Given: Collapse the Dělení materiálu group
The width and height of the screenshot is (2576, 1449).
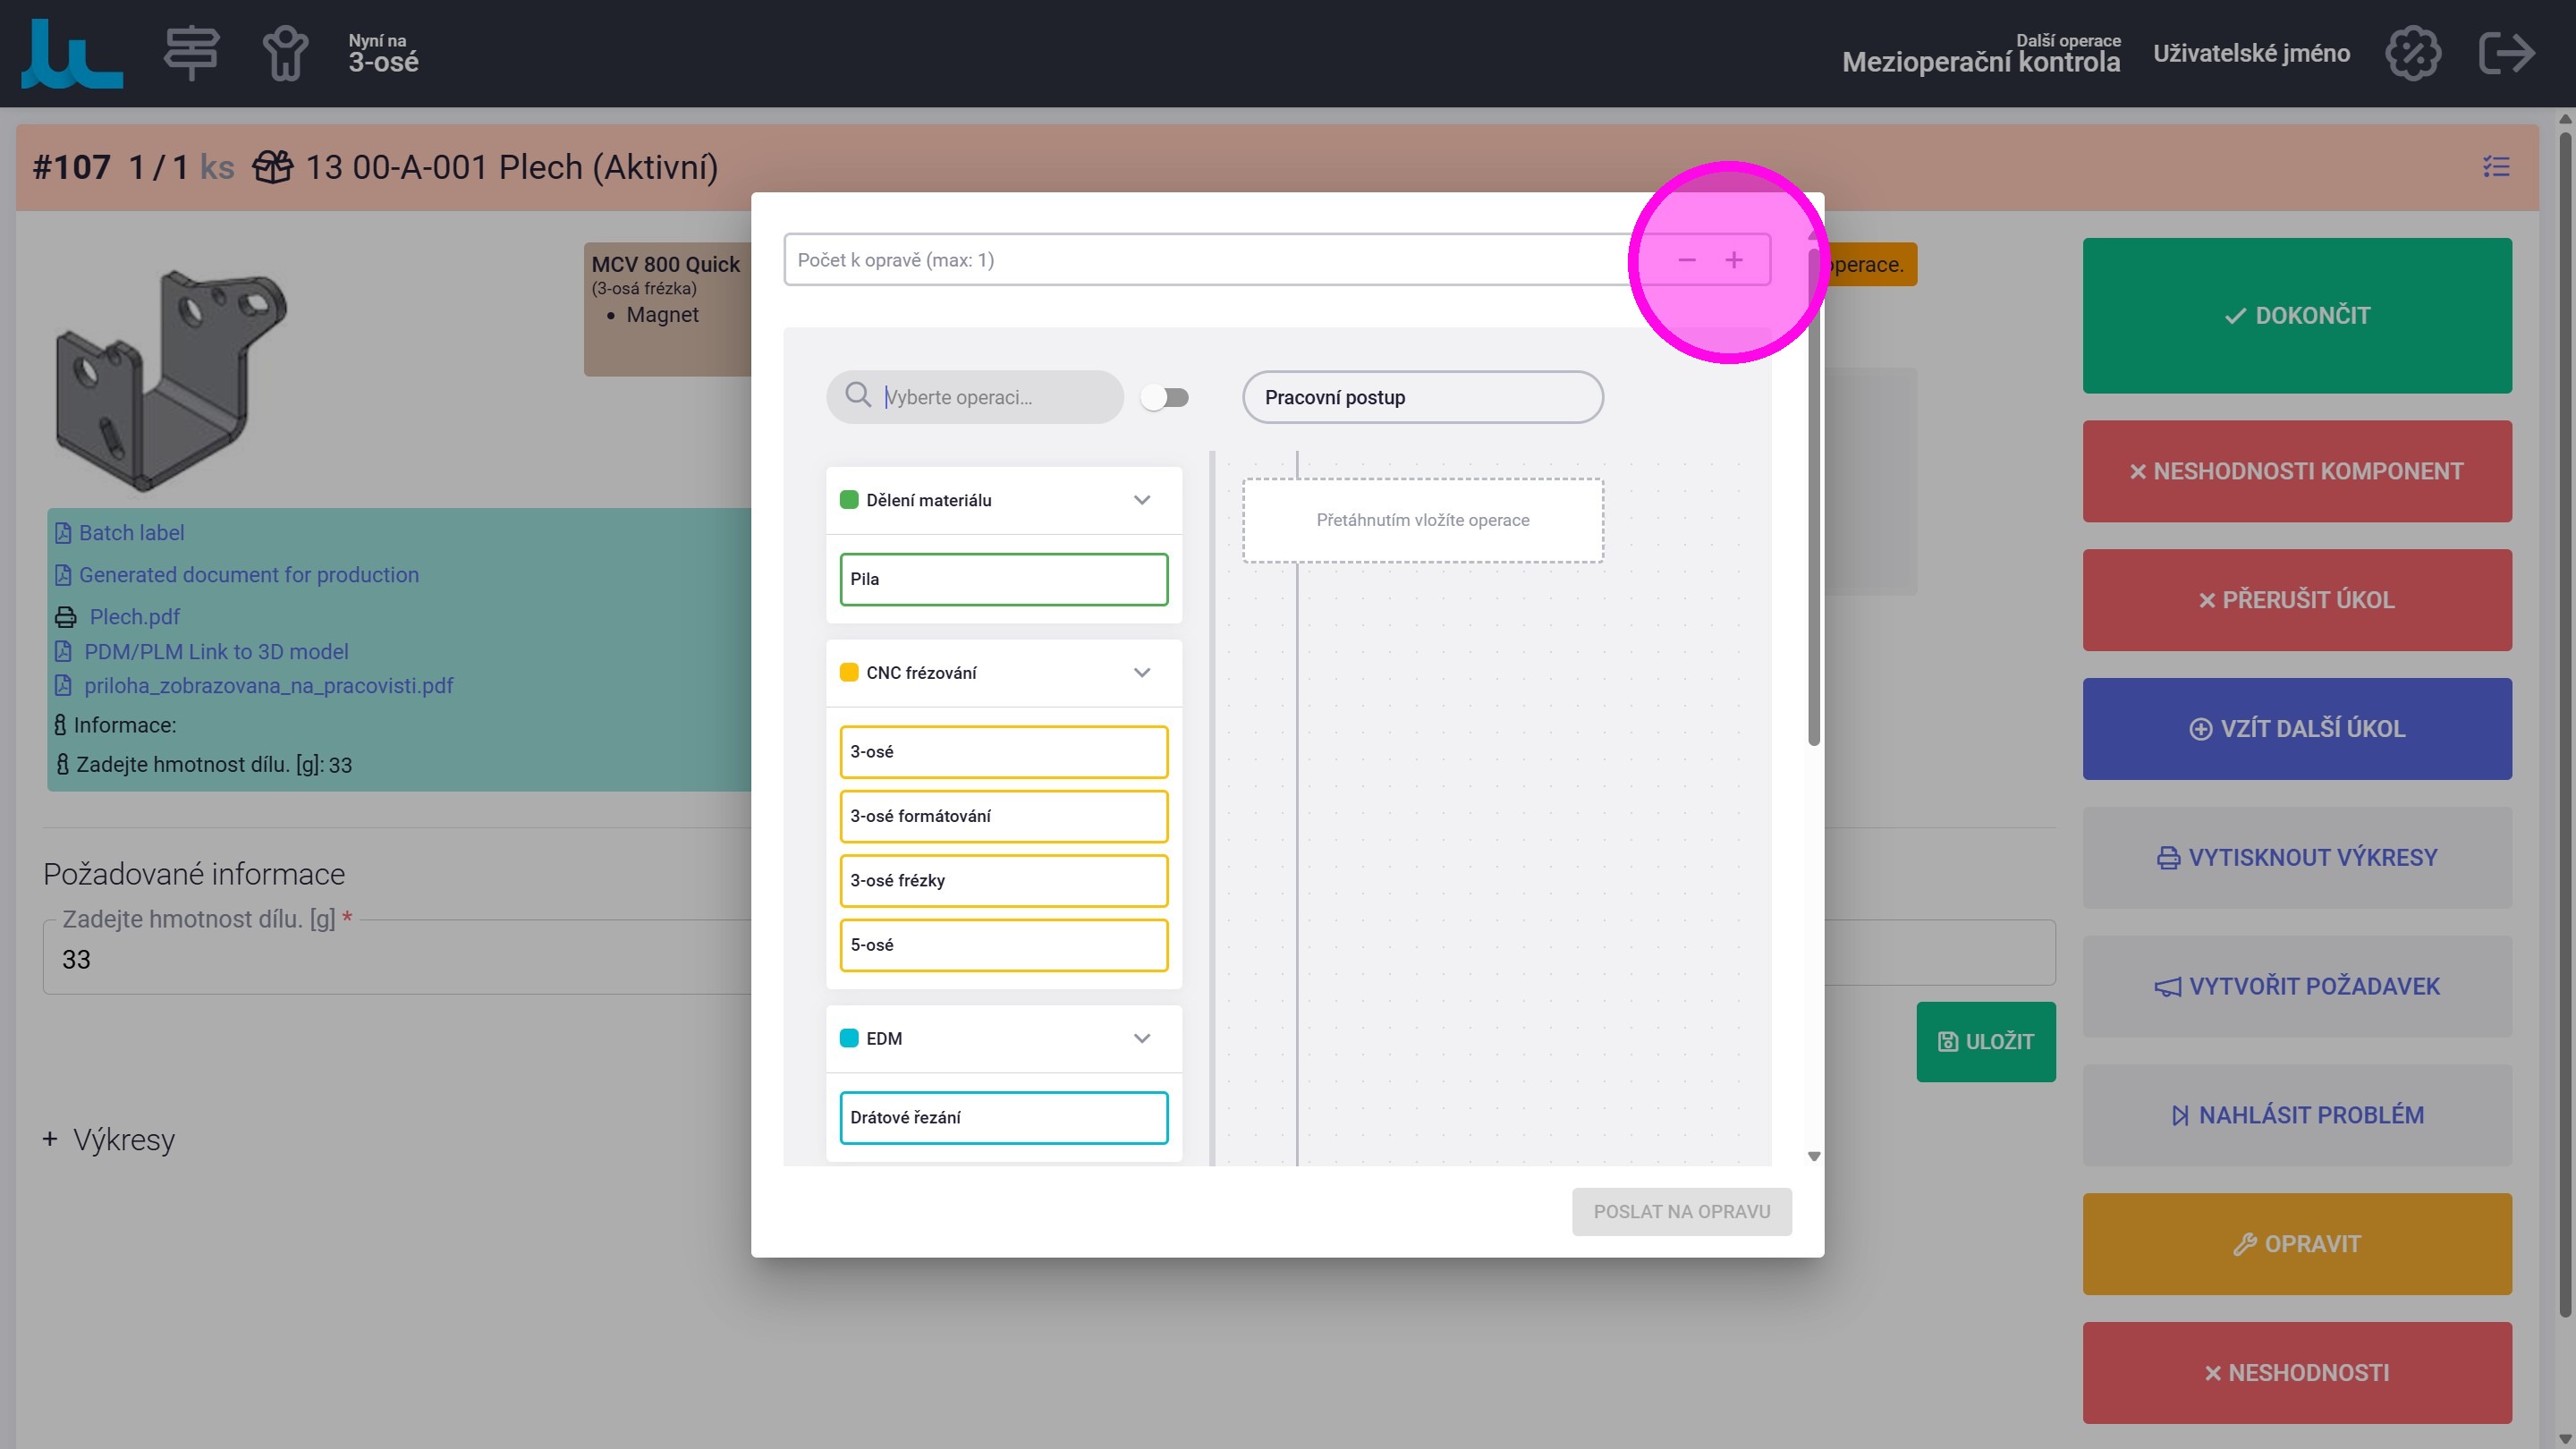Looking at the screenshot, I should point(1142,500).
